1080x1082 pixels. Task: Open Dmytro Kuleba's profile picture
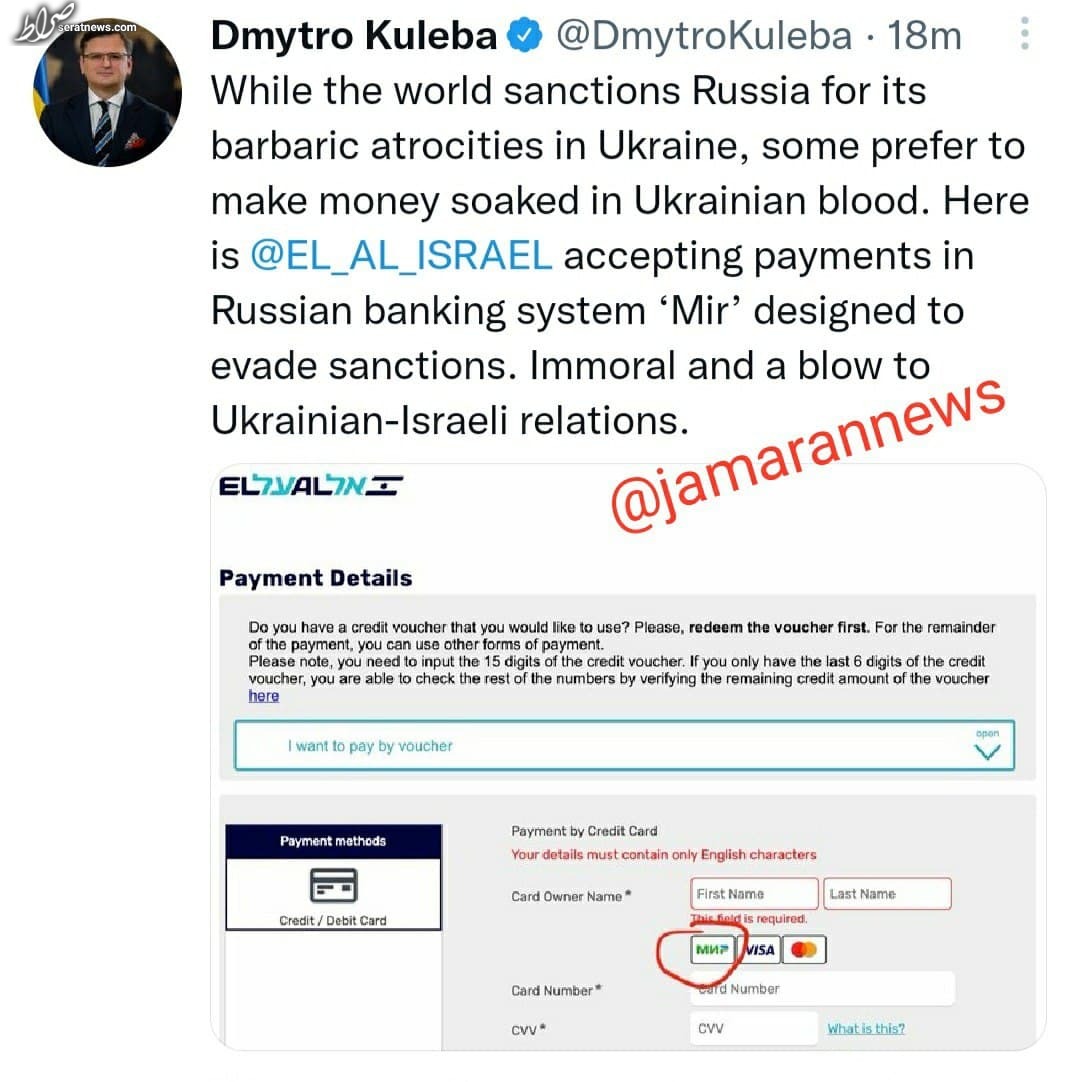[x=108, y=92]
